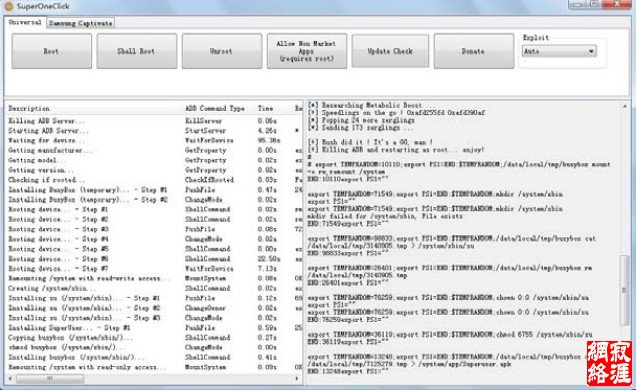Image resolution: width=637 pixels, height=391 pixels.
Task: Click the list scroll-right arrow
Action: tap(297, 378)
